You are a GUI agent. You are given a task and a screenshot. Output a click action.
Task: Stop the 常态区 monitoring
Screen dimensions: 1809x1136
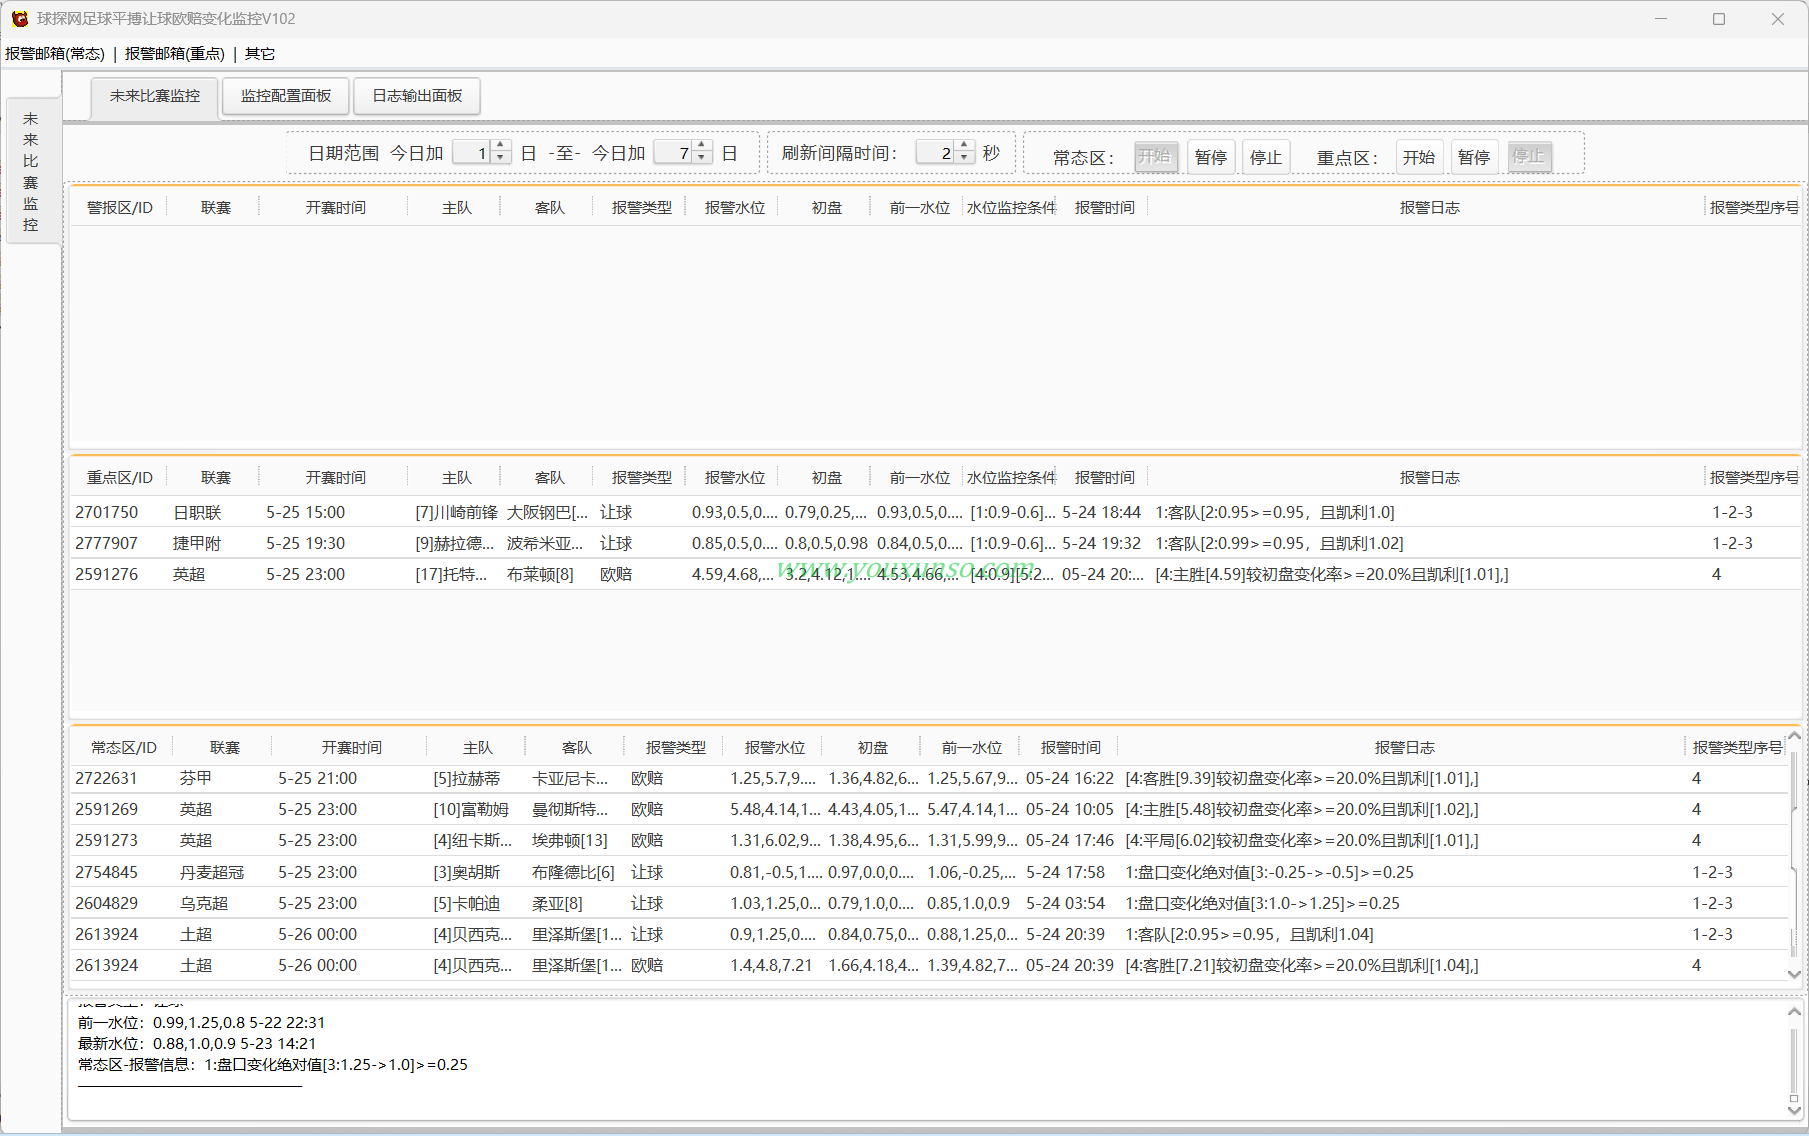coord(1265,157)
